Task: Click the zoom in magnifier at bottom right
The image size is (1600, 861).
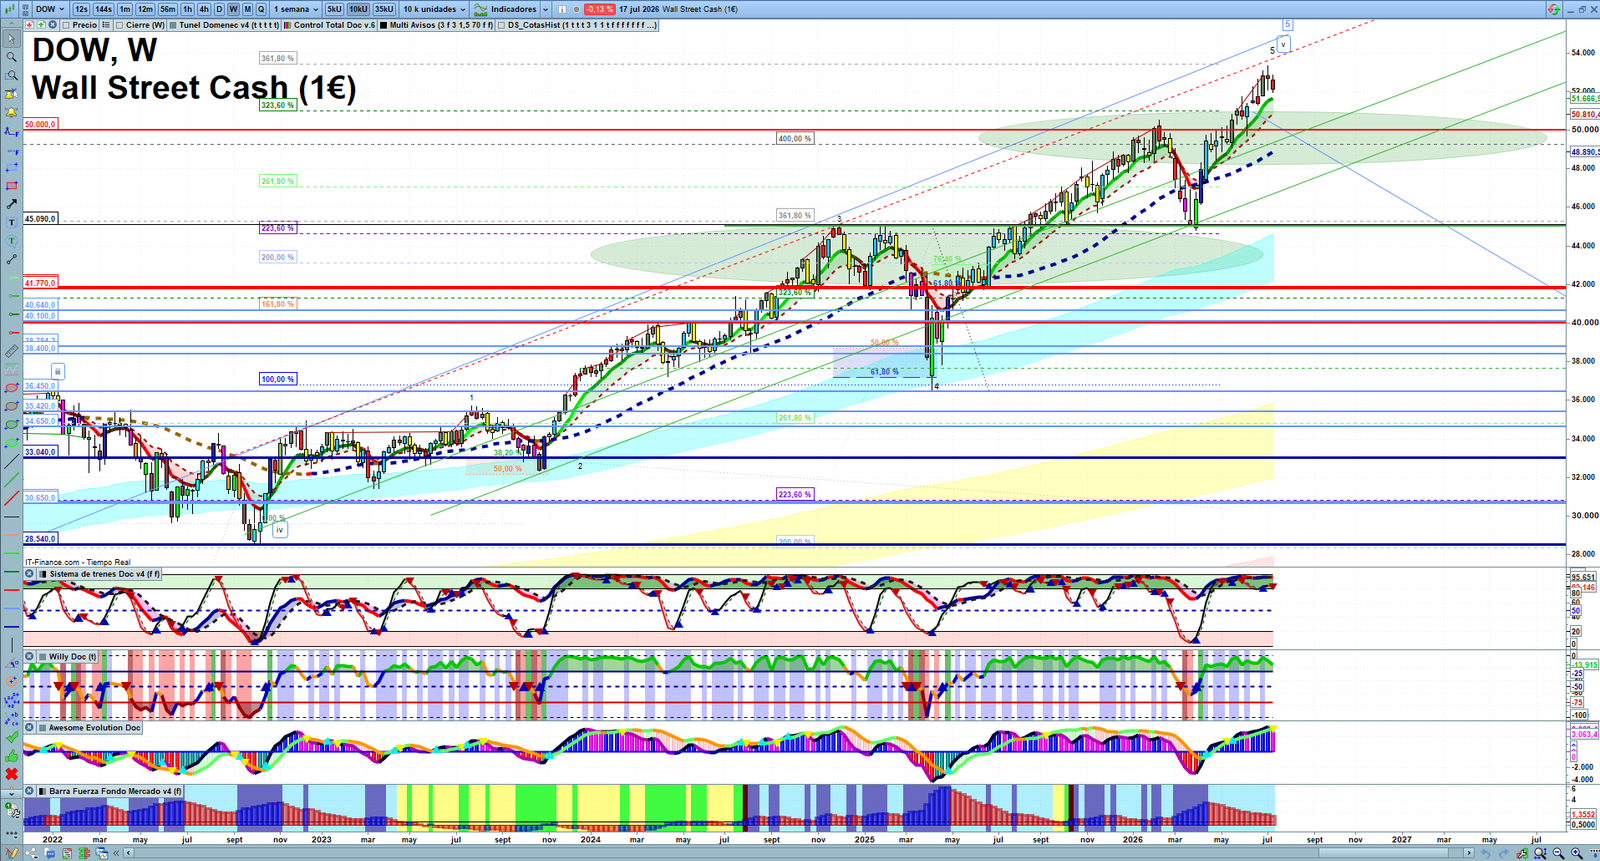Action: coord(1577,853)
